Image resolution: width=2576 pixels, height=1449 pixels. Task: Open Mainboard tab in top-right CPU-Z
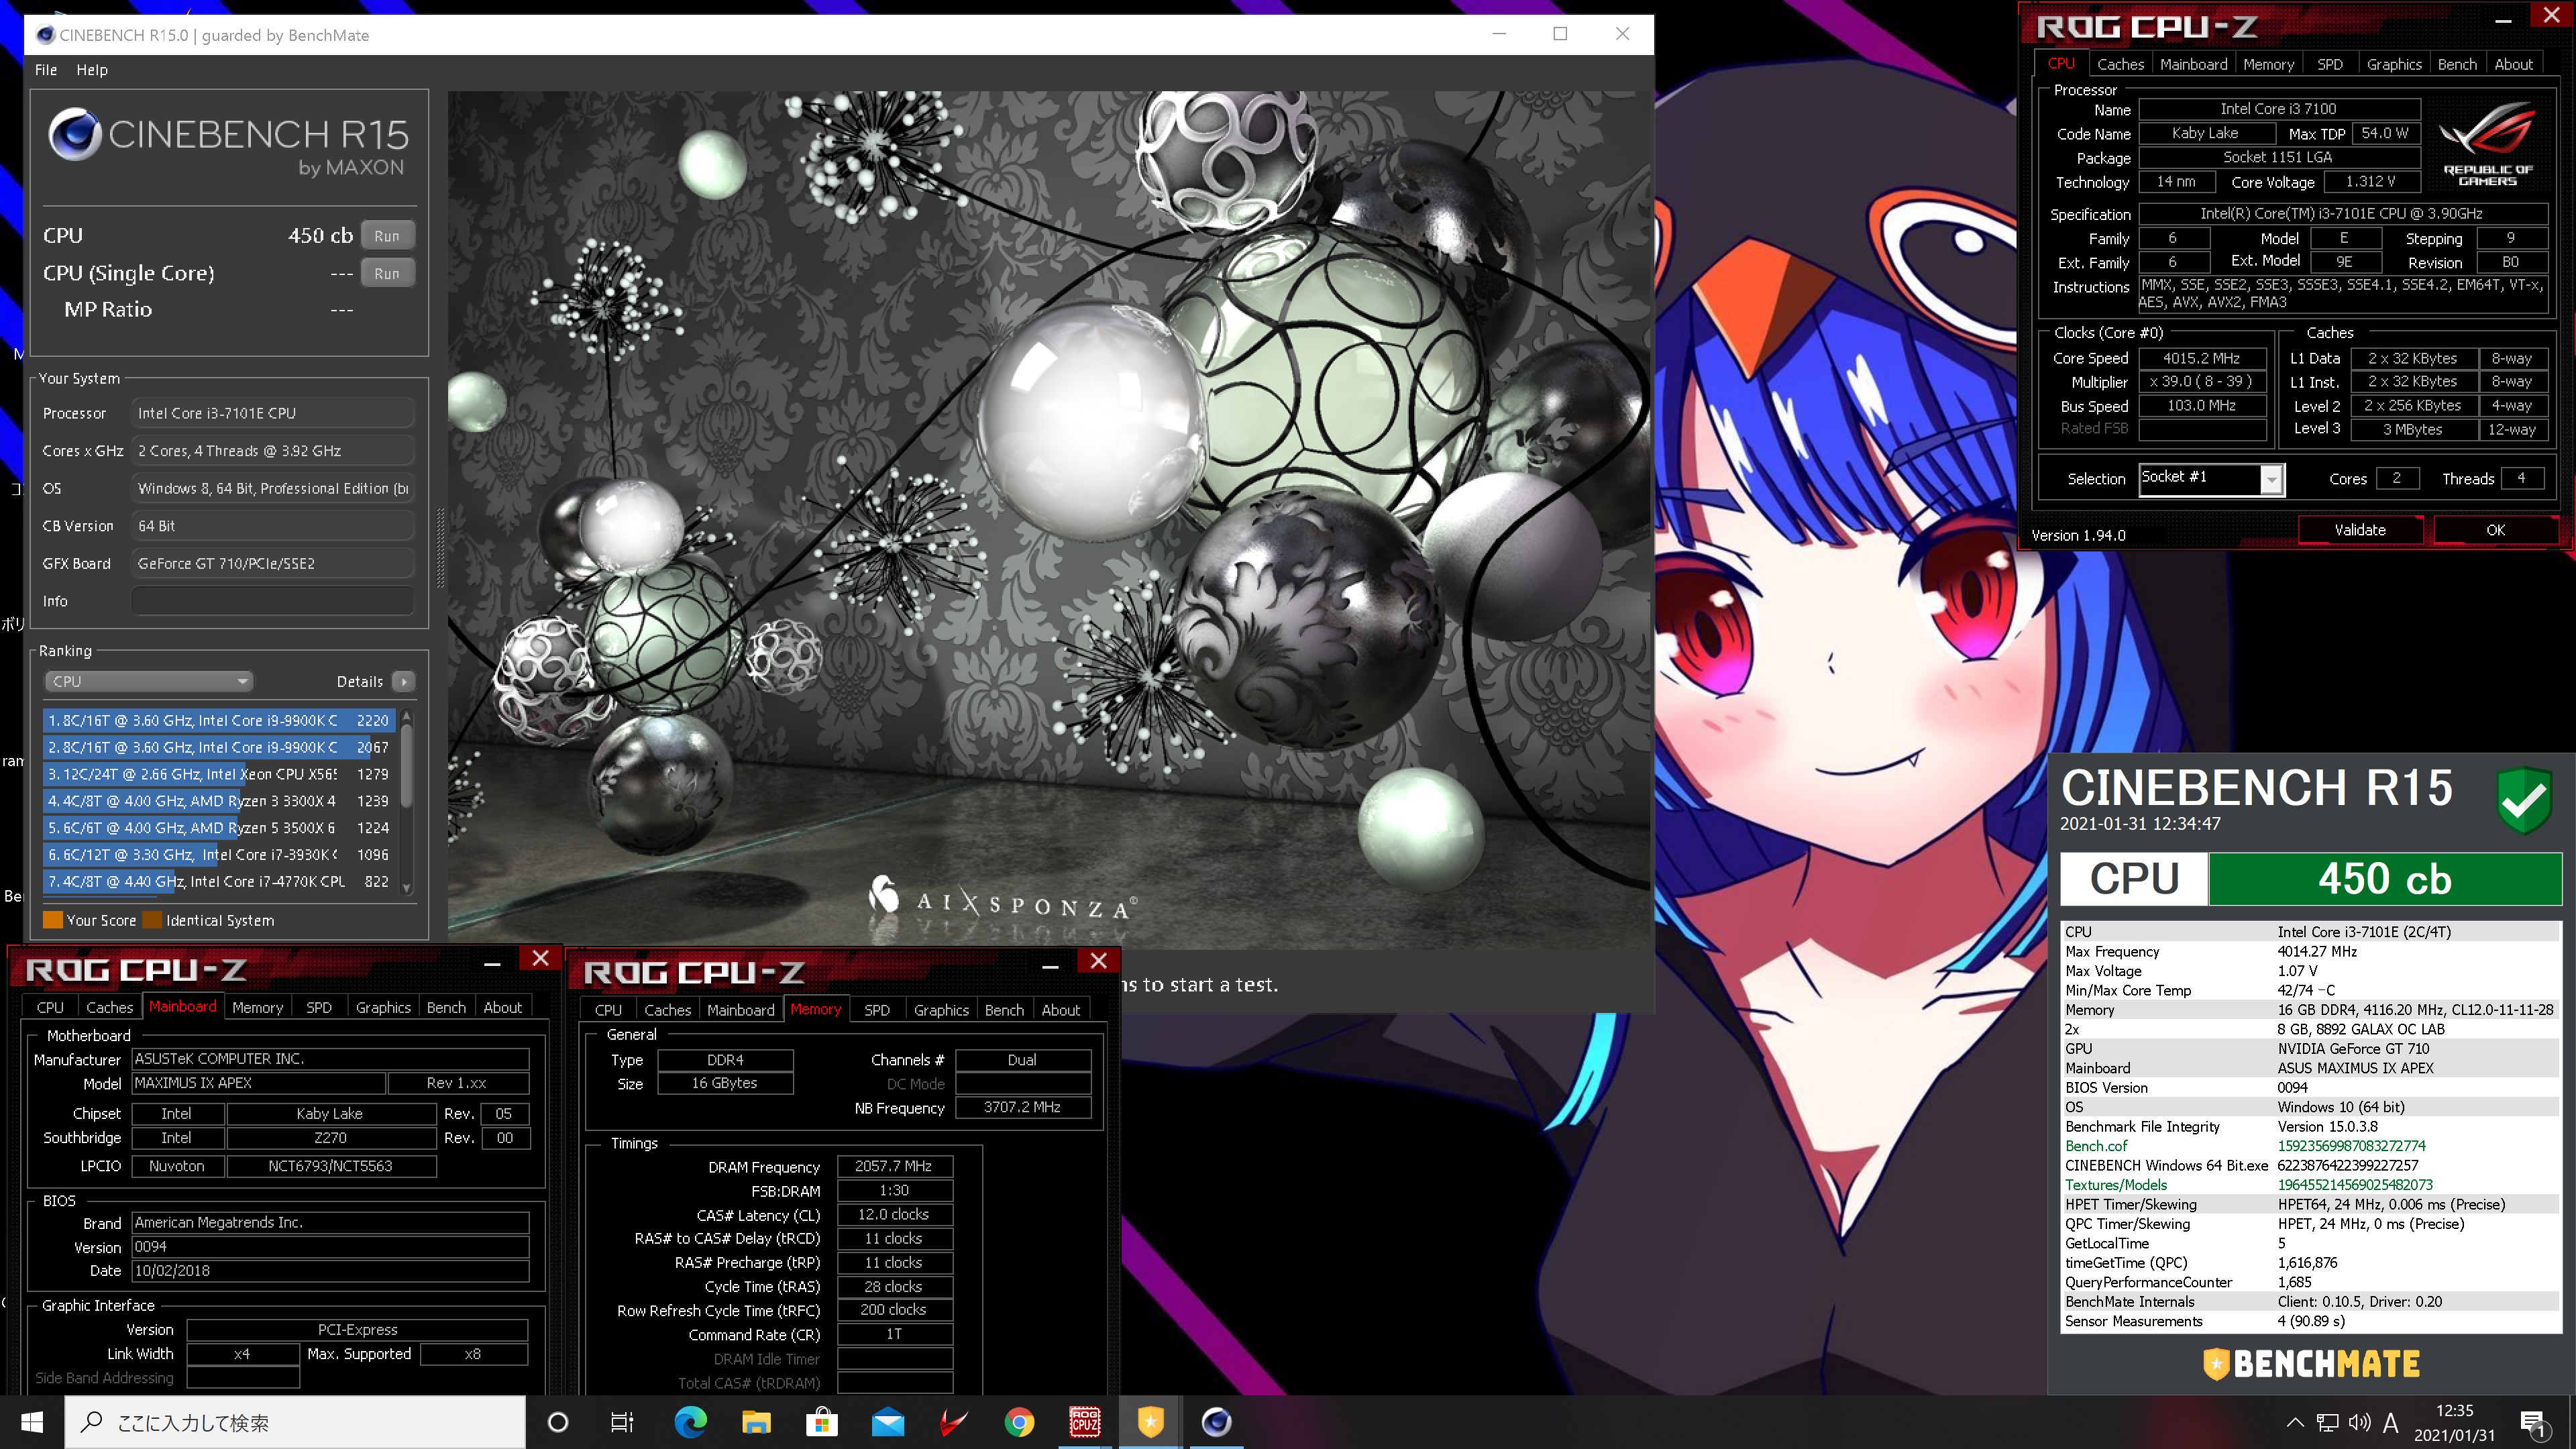(x=2193, y=64)
